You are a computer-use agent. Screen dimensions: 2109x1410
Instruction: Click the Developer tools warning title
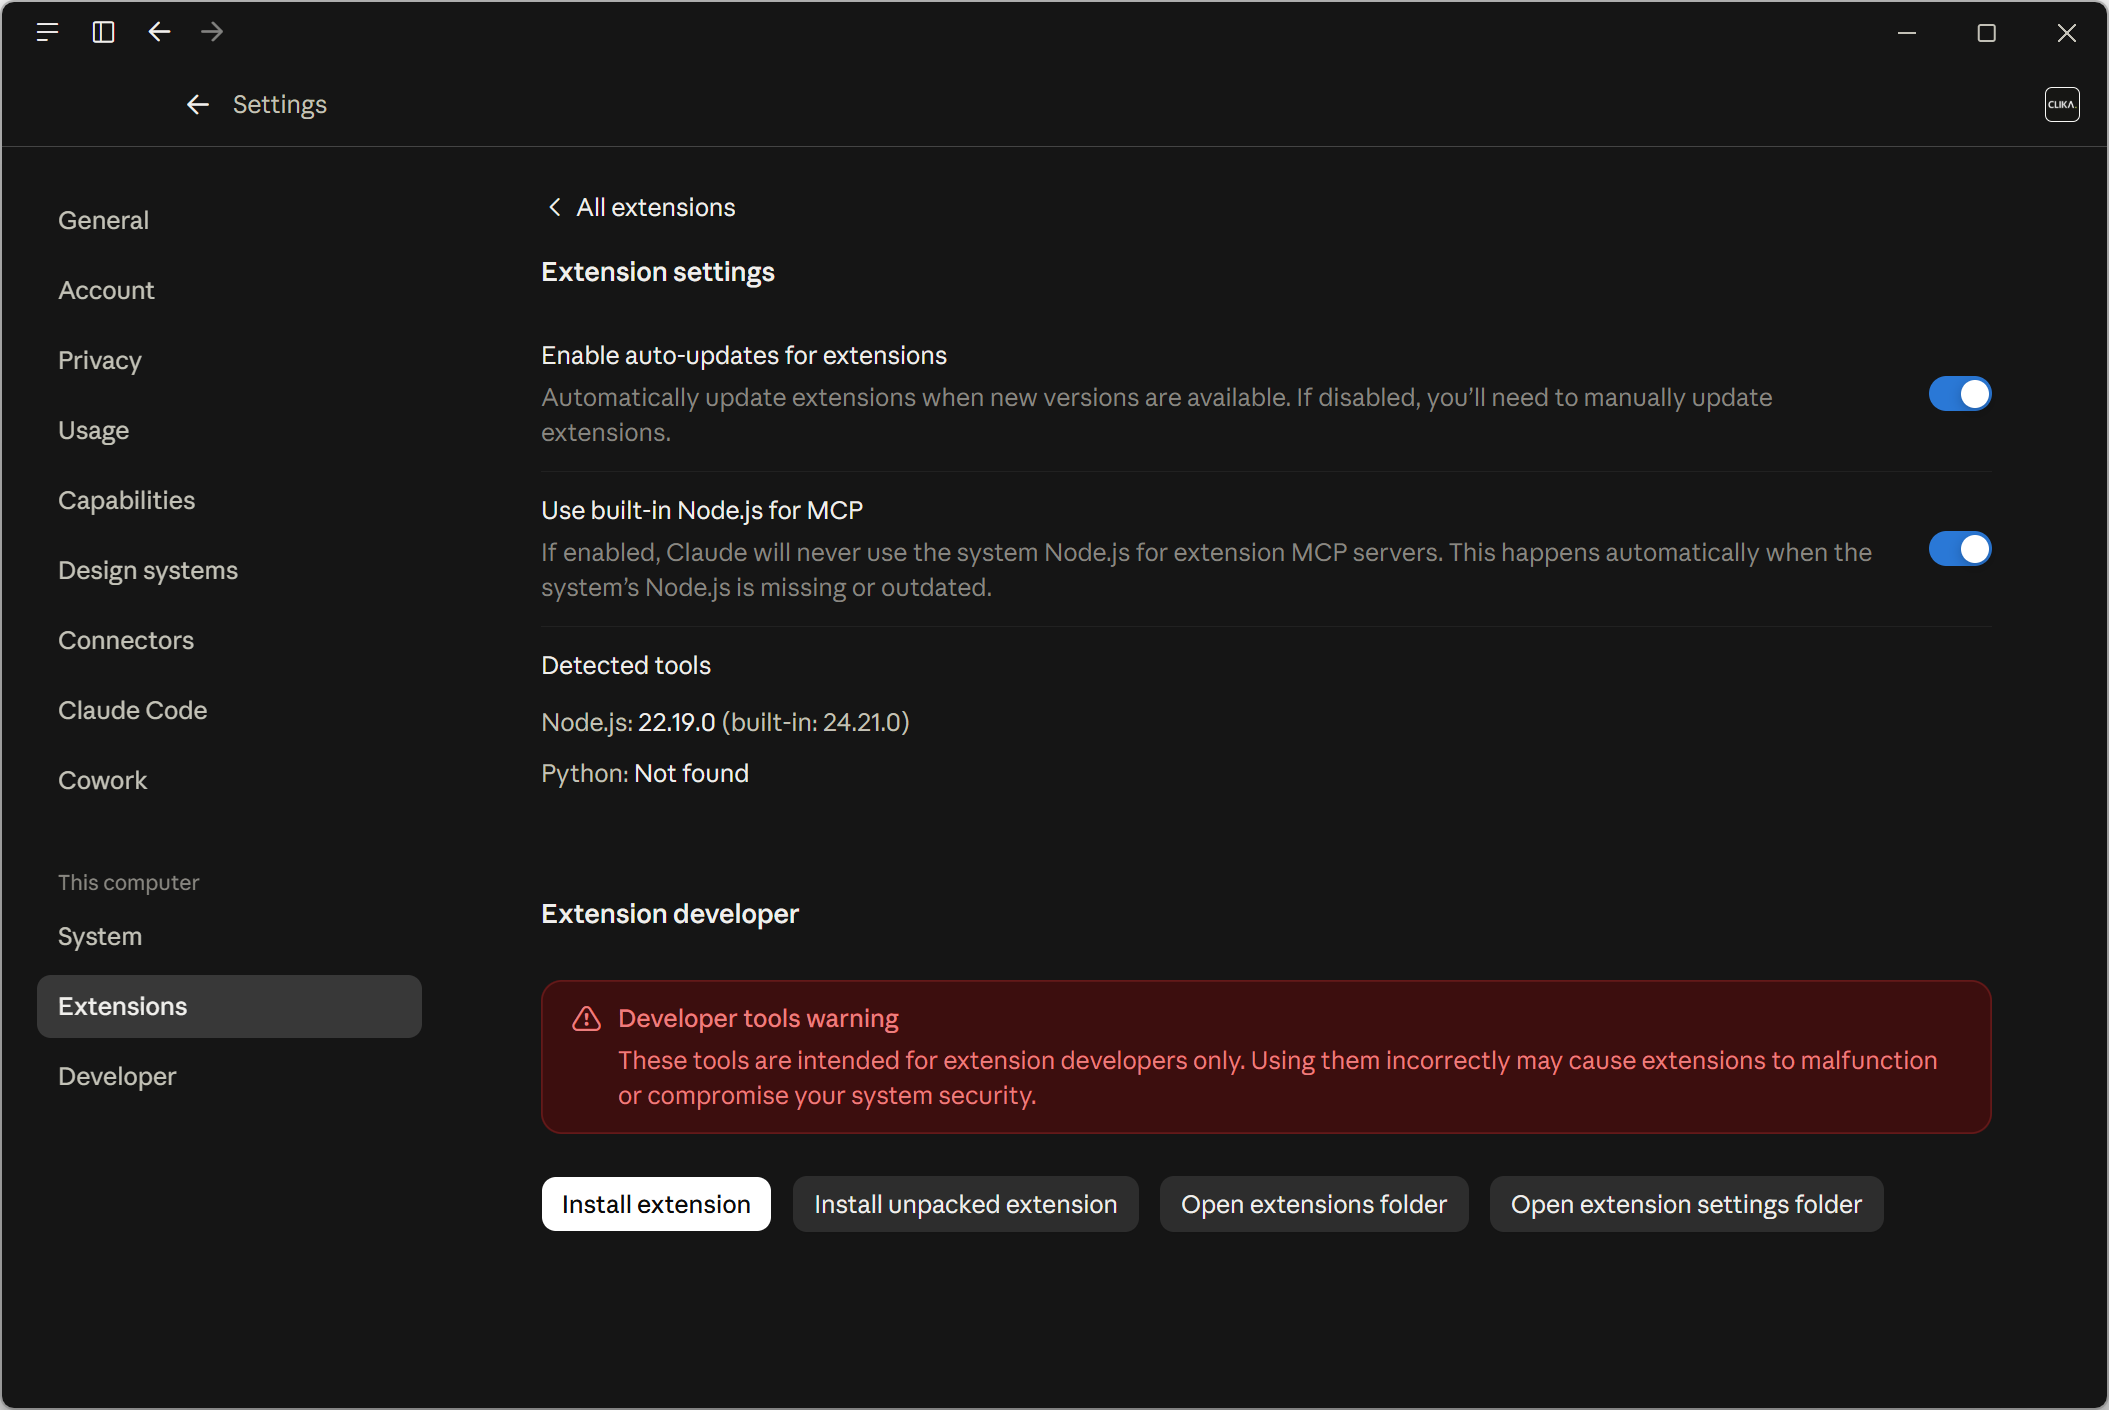pos(758,1018)
